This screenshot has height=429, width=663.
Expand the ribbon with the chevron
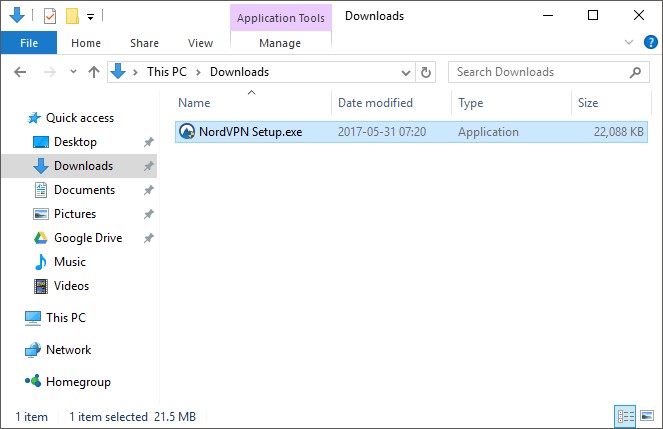point(629,43)
